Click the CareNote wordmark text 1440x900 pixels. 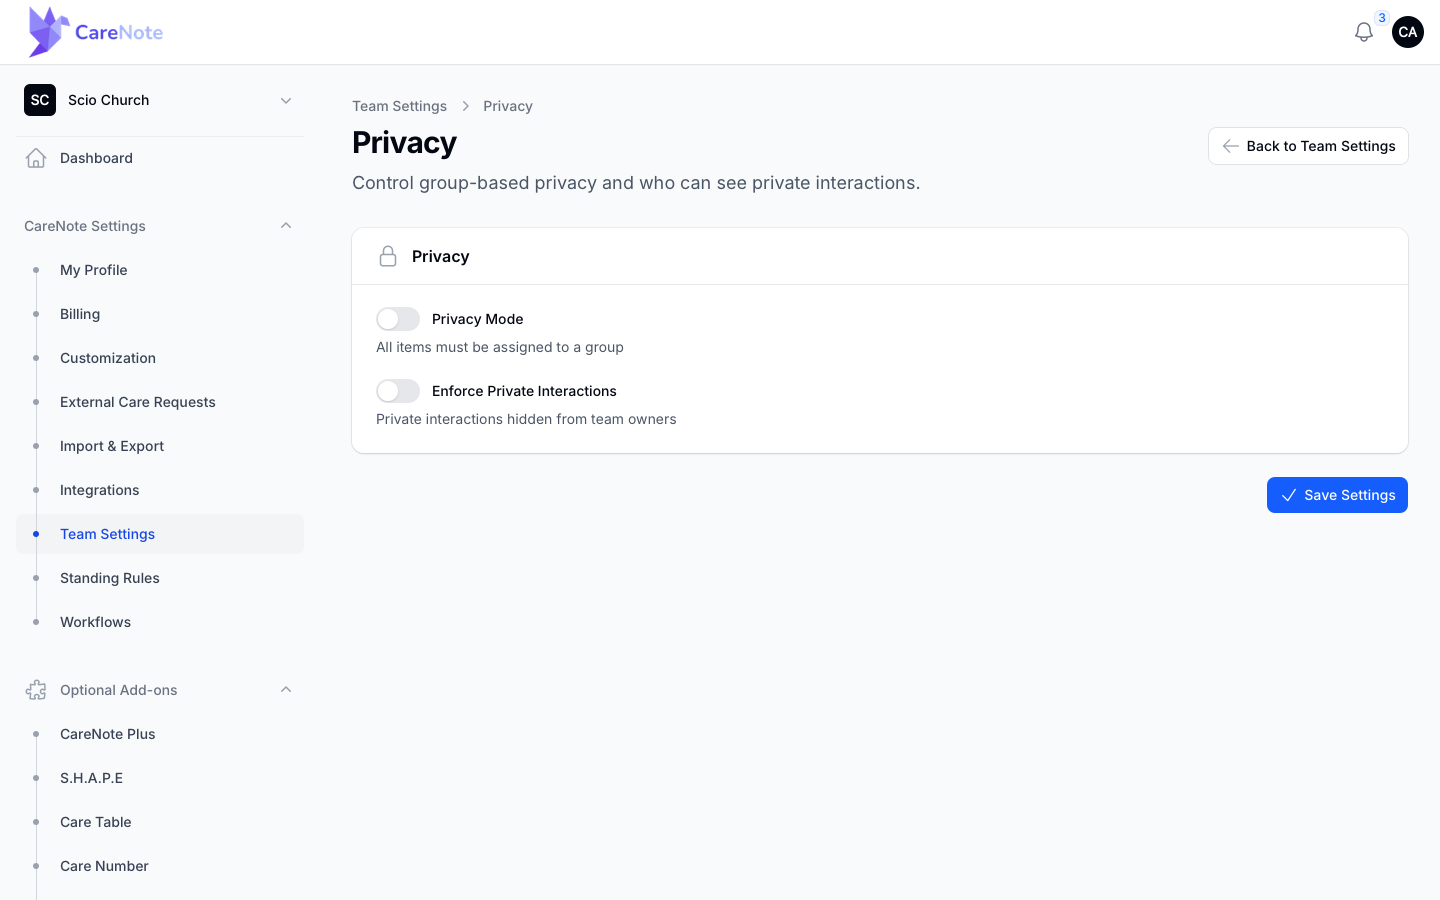pos(119,32)
